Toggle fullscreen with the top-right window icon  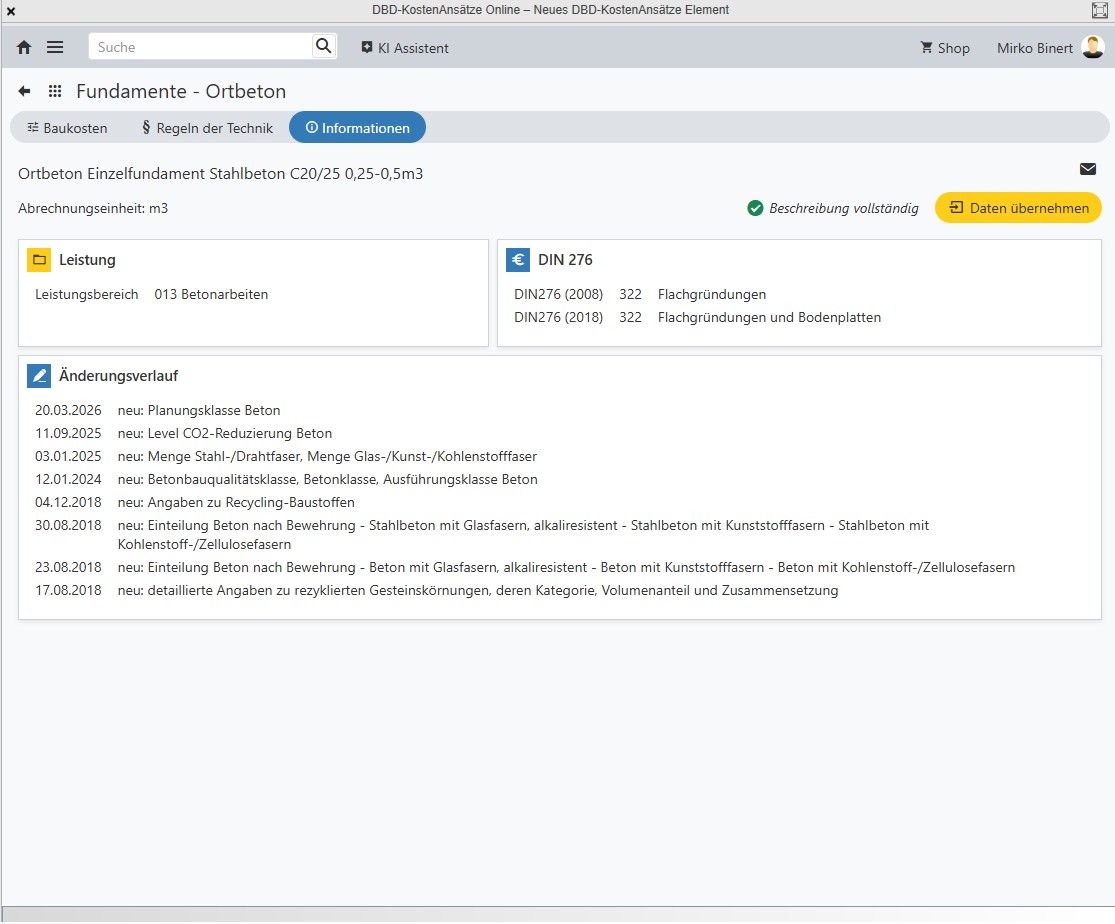click(1099, 10)
